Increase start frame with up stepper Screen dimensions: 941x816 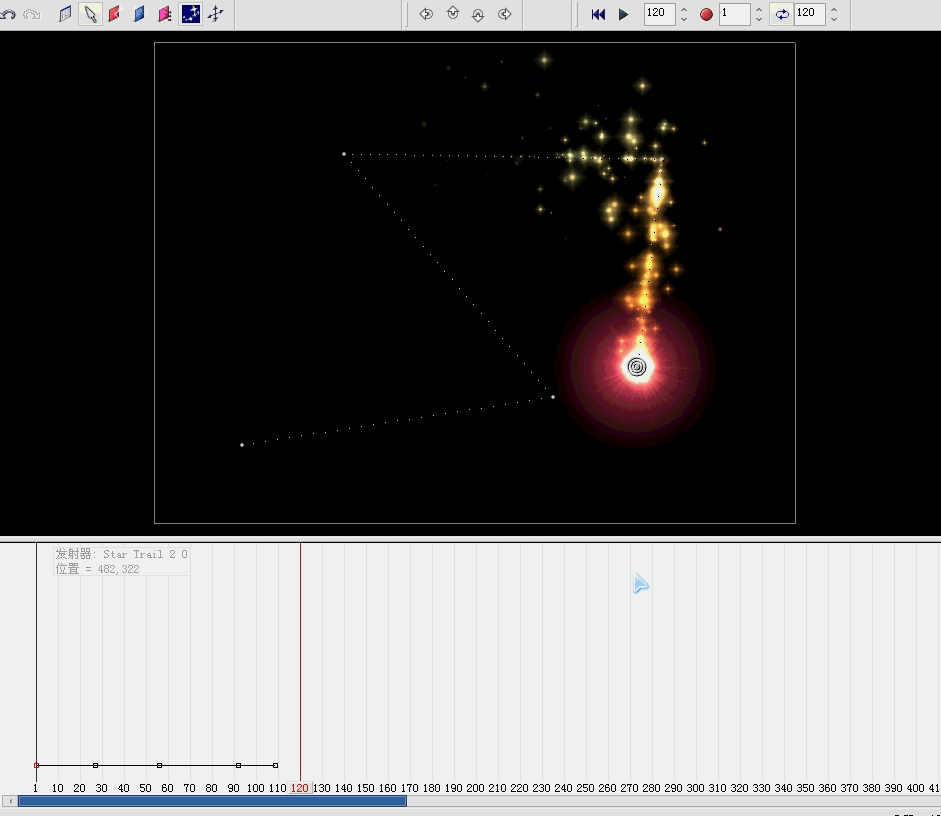[759, 9]
